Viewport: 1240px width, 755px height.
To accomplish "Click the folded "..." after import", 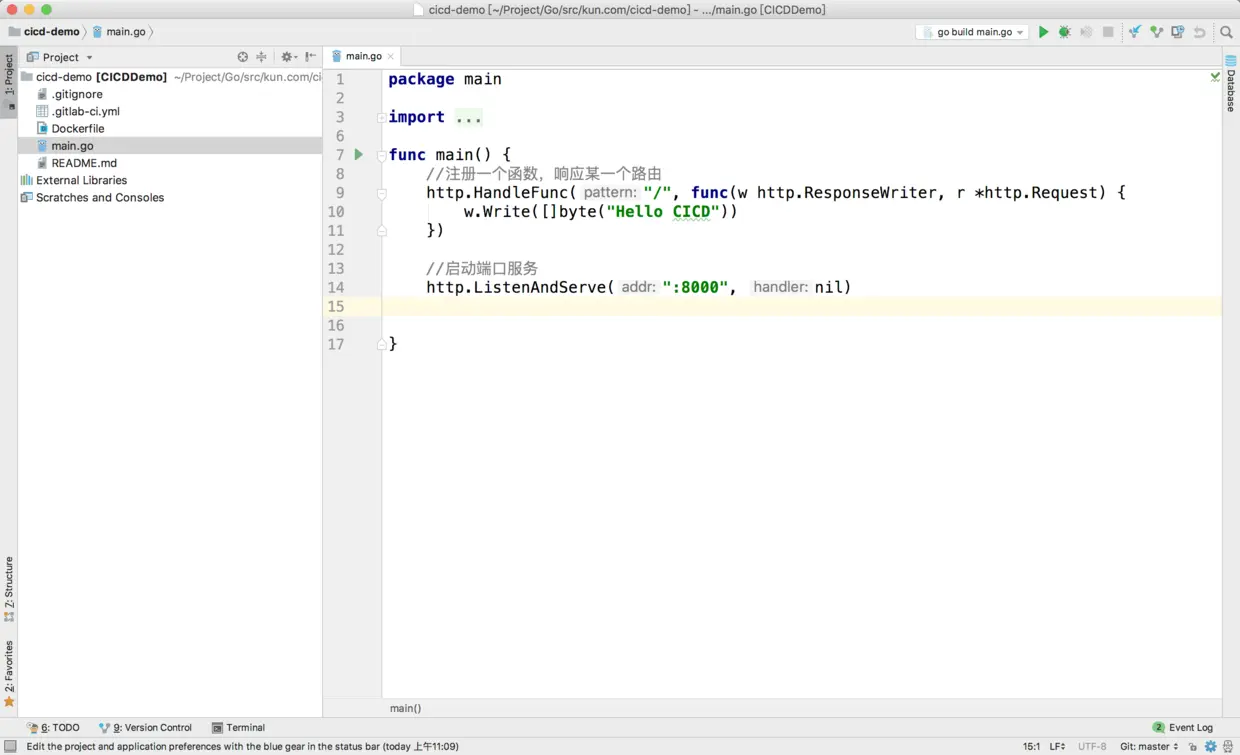I will pyautogui.click(x=469, y=117).
